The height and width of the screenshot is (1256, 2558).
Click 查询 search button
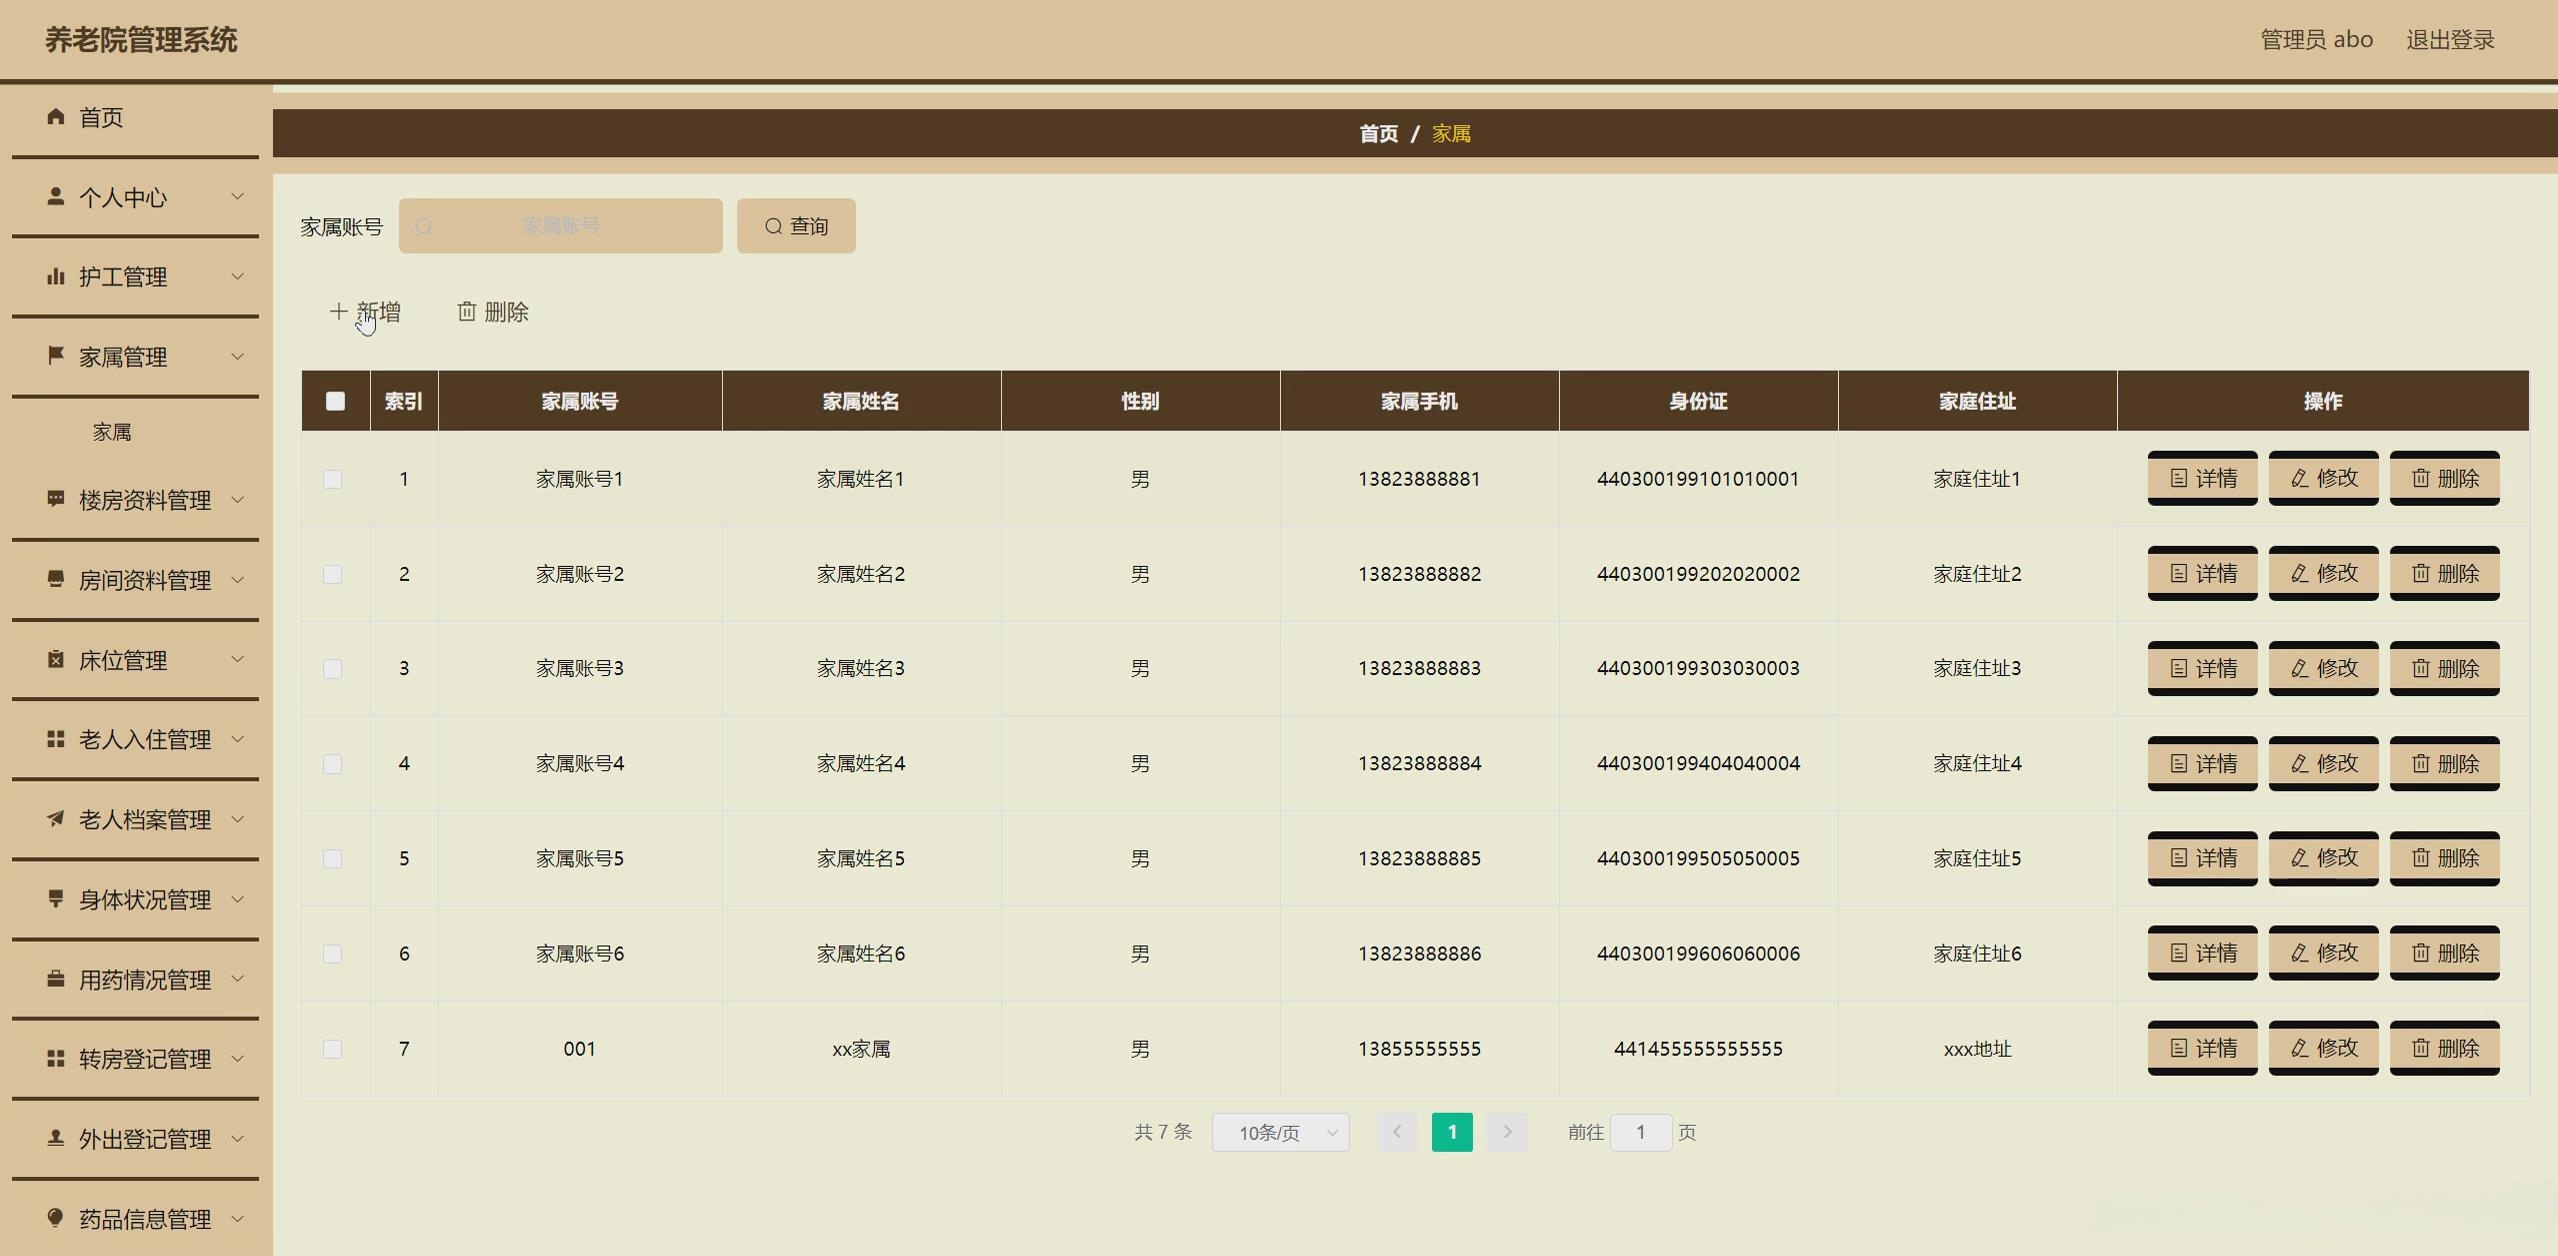pyautogui.click(x=796, y=226)
